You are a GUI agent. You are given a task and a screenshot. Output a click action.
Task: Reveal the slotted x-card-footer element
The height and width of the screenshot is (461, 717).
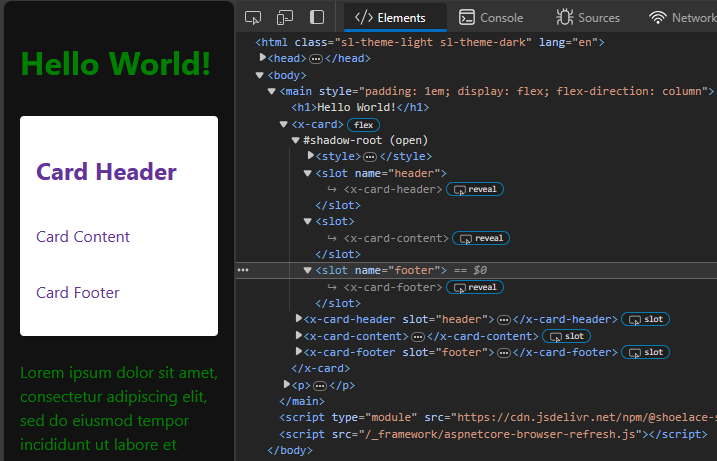[475, 287]
